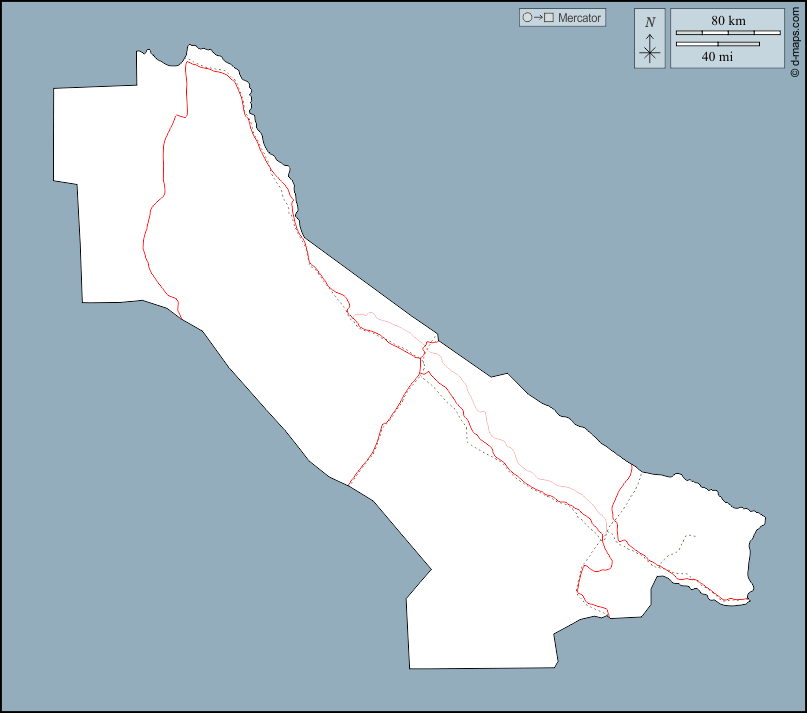Select the large central map region

pos(270,300)
